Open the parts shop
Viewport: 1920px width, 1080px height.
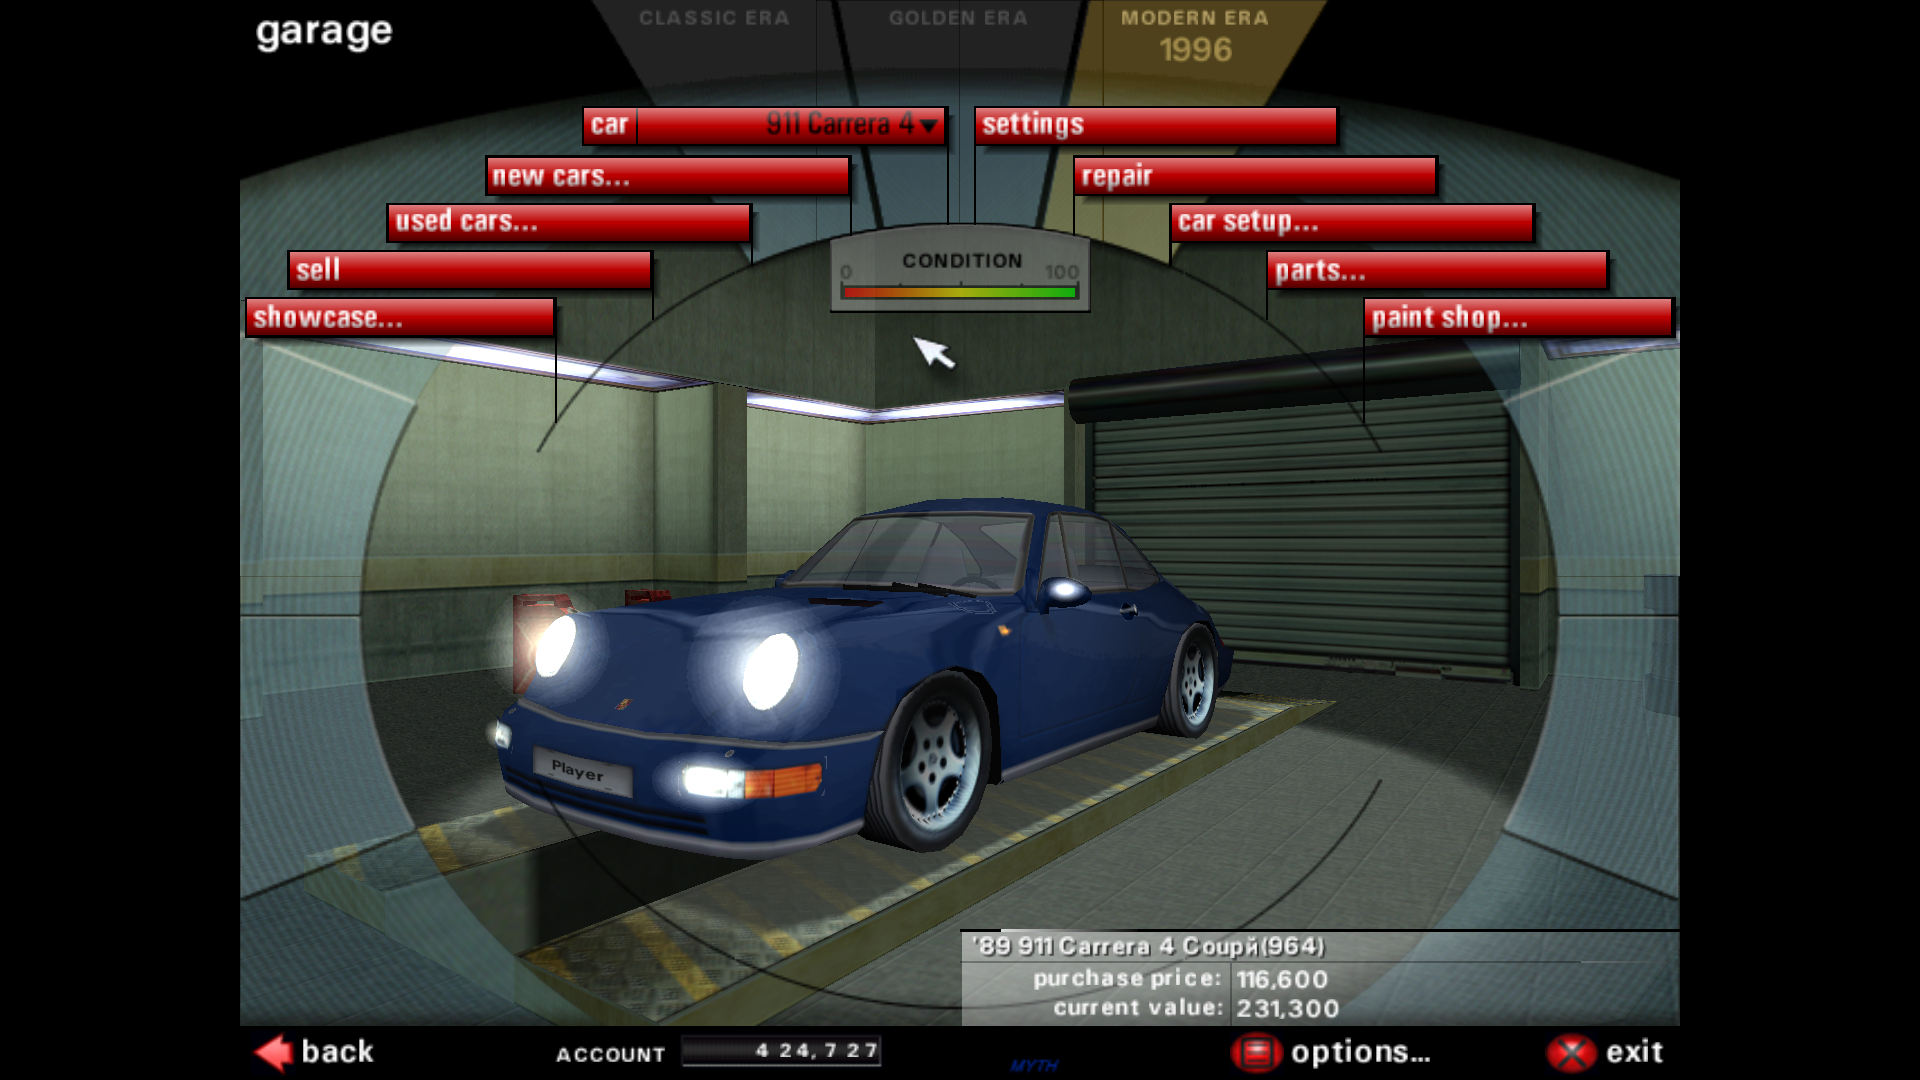pyautogui.click(x=1437, y=270)
